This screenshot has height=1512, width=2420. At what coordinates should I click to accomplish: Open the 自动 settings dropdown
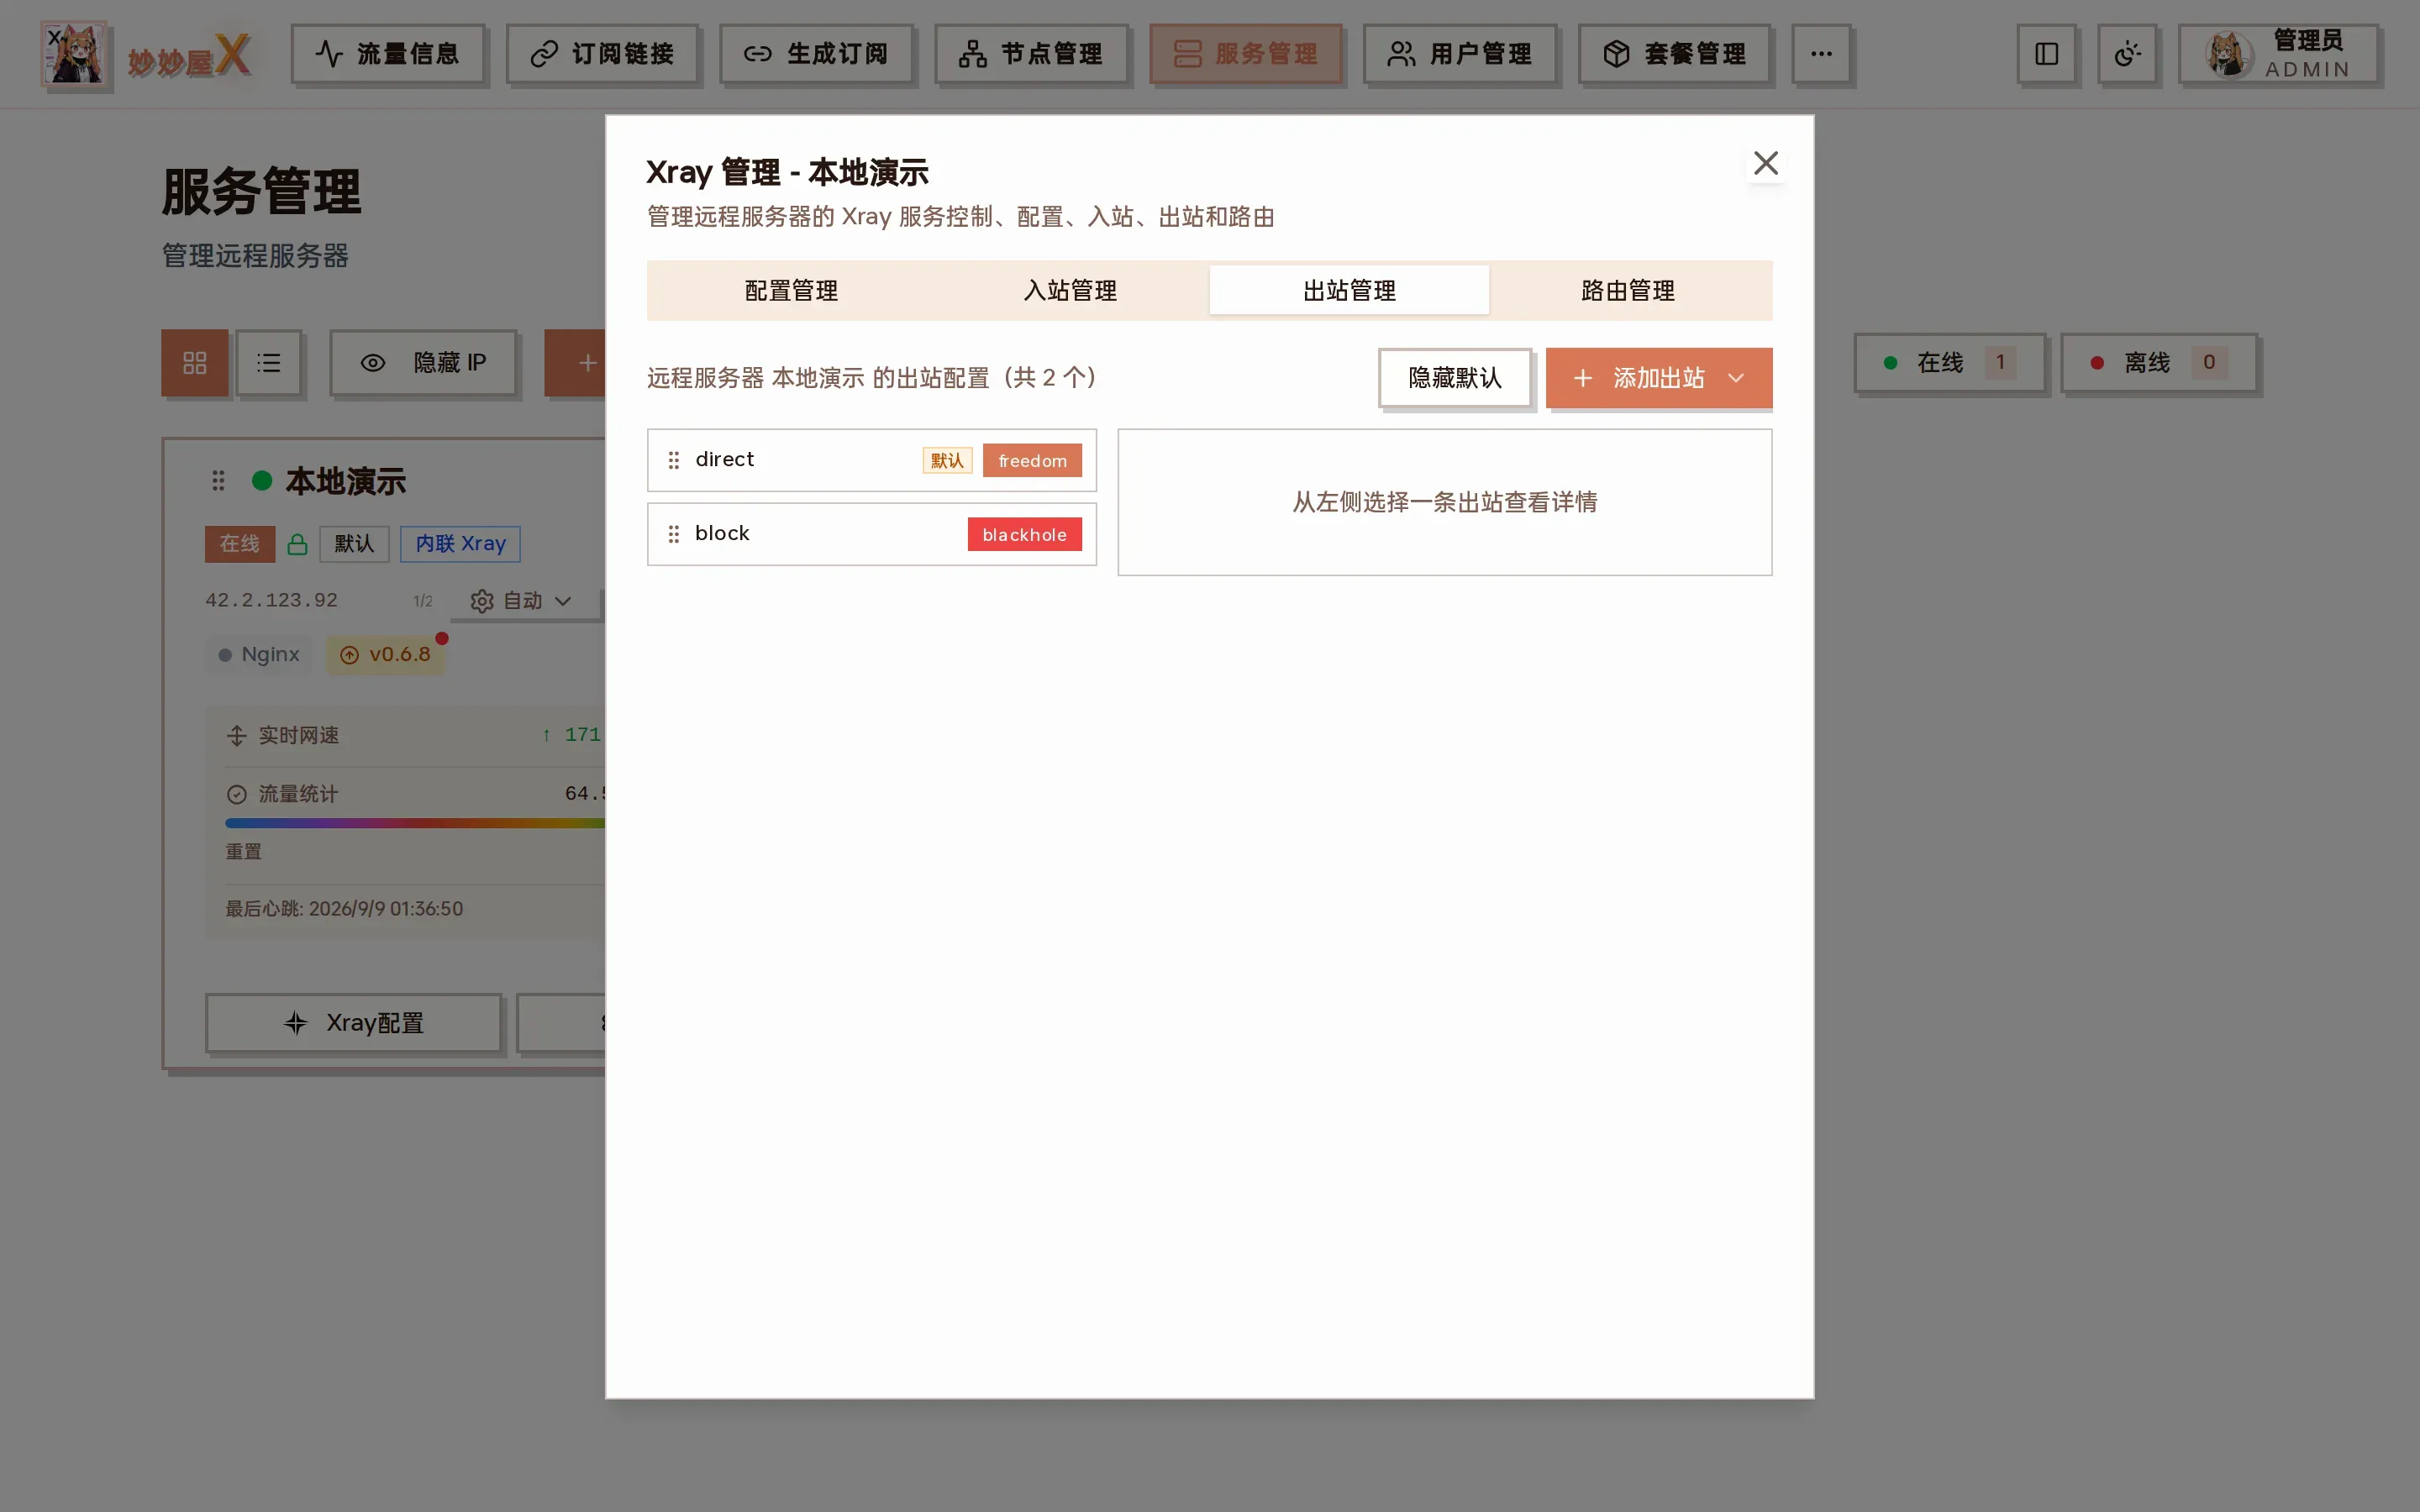pyautogui.click(x=521, y=601)
